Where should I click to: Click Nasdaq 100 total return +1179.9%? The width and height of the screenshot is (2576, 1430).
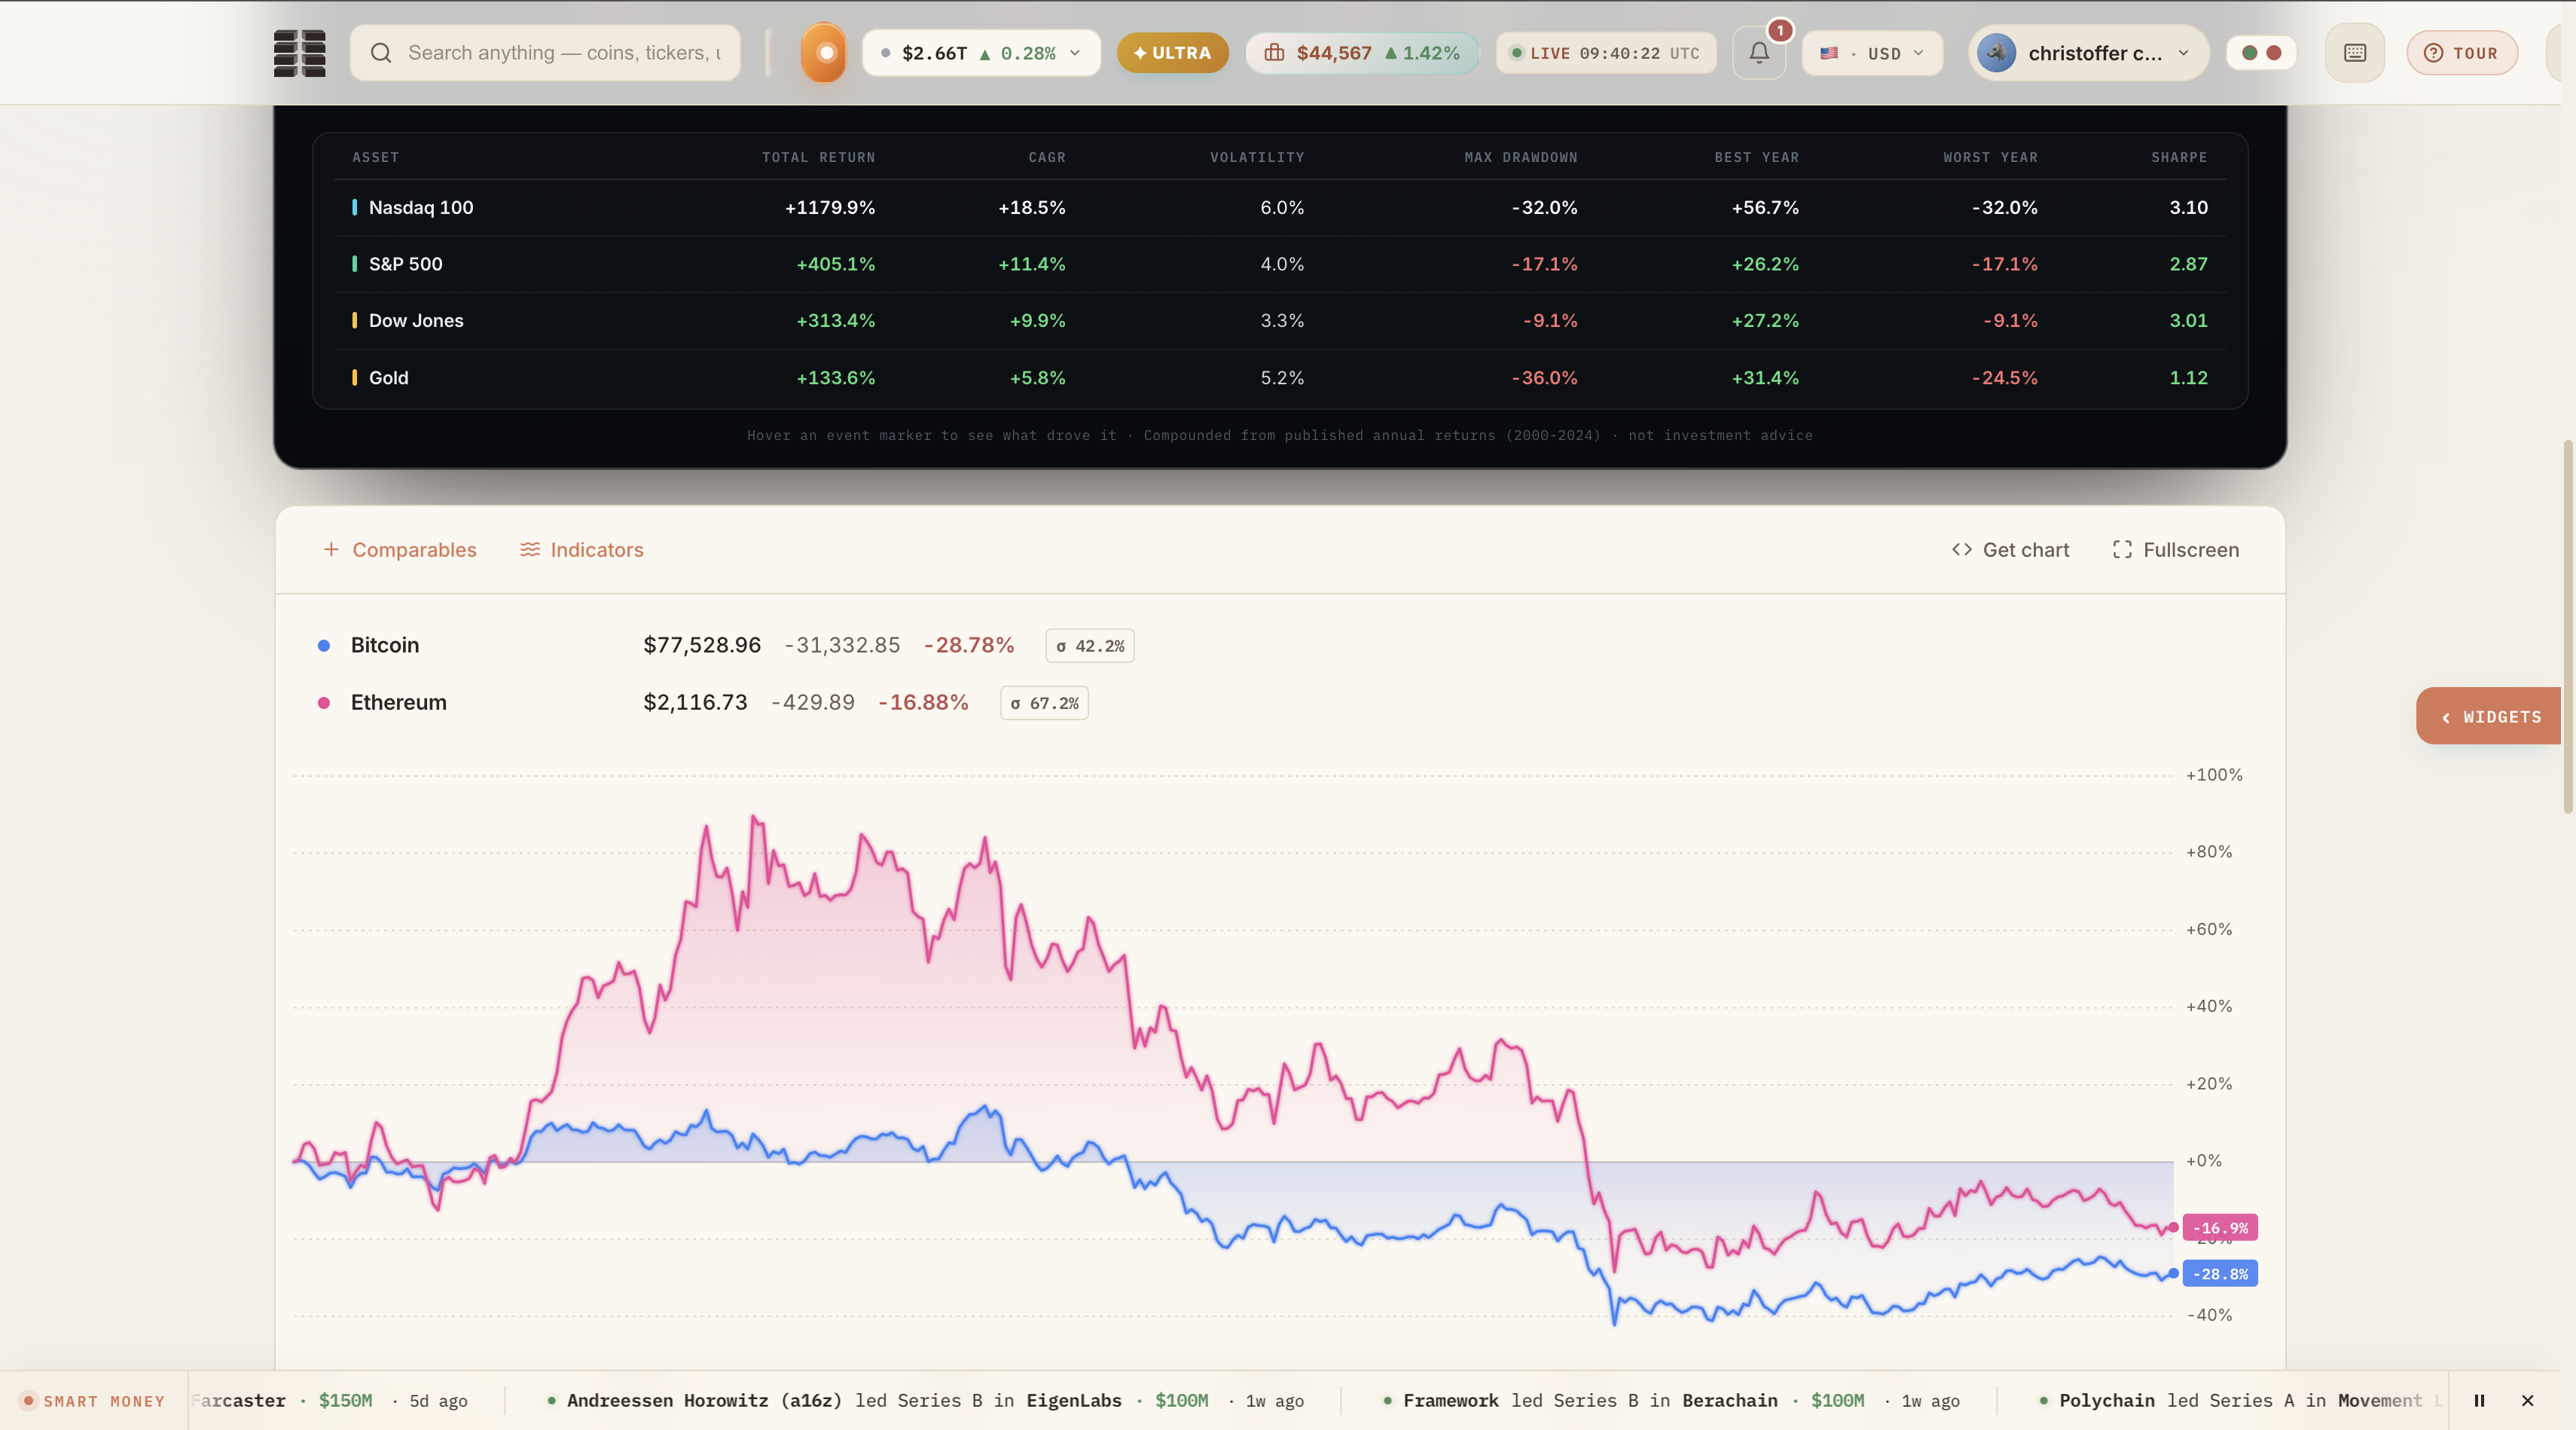[830, 208]
